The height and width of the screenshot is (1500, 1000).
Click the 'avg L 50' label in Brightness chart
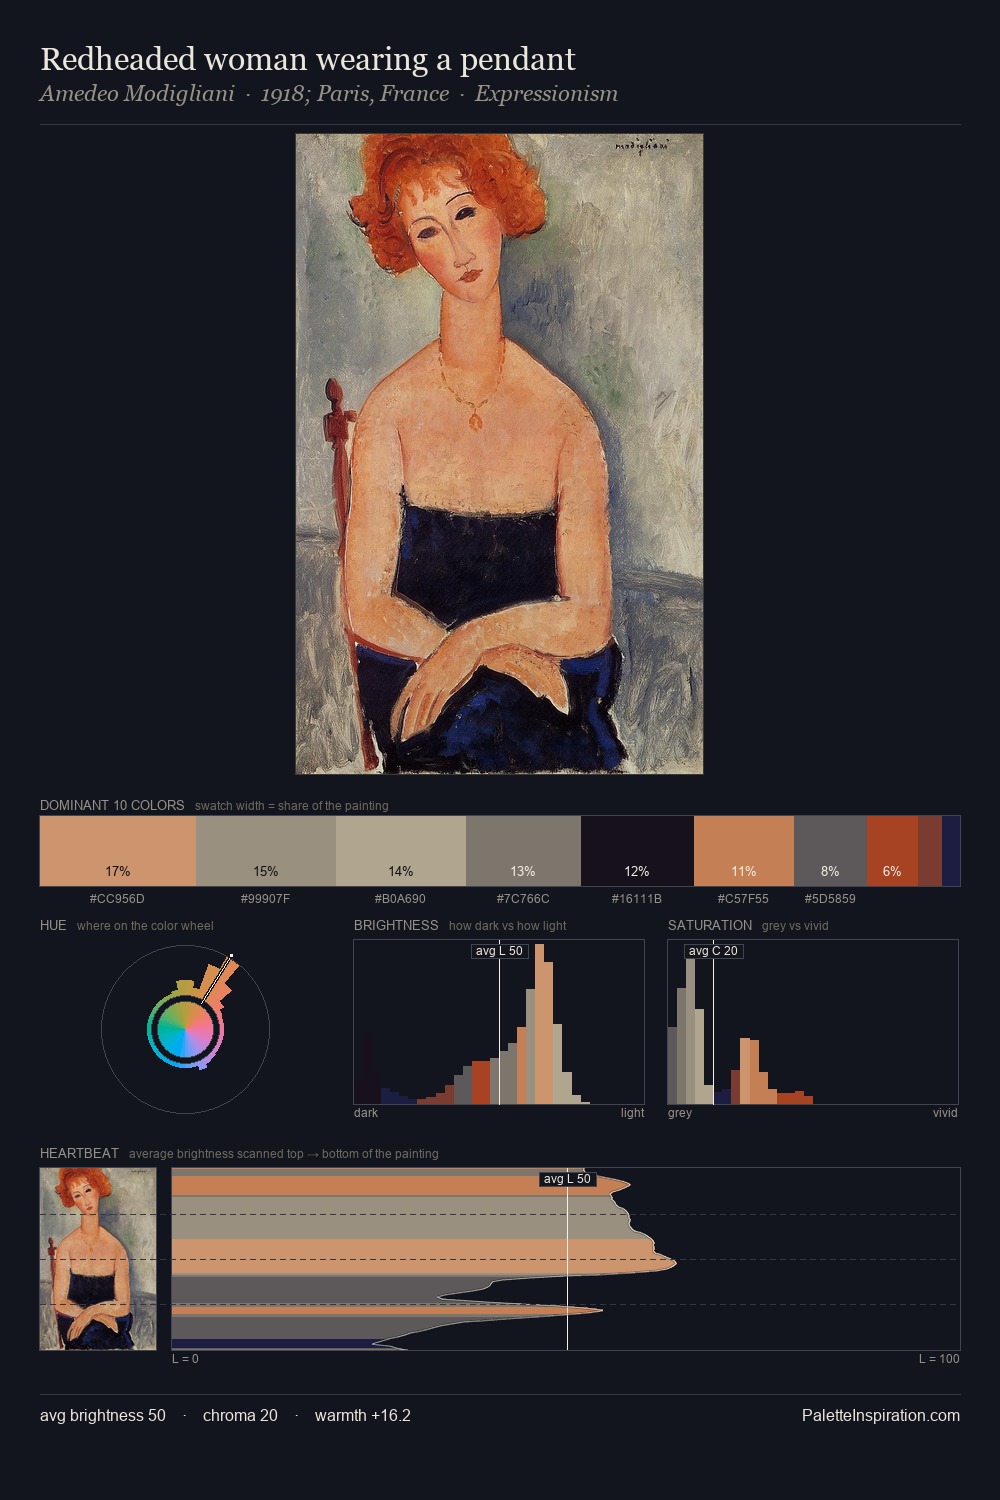(499, 951)
